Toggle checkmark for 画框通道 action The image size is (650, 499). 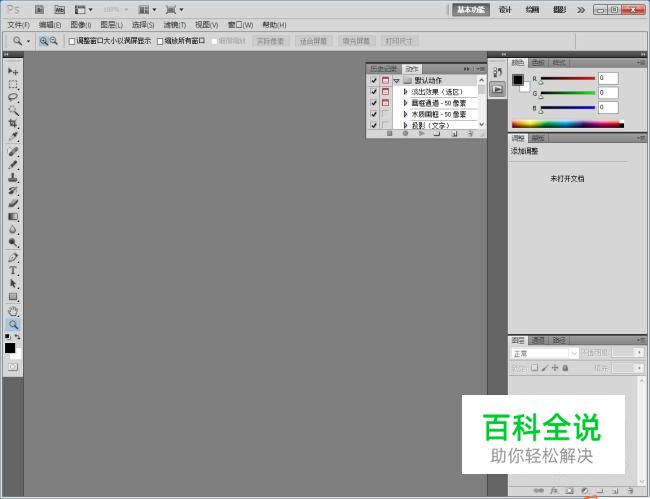[x=374, y=103]
